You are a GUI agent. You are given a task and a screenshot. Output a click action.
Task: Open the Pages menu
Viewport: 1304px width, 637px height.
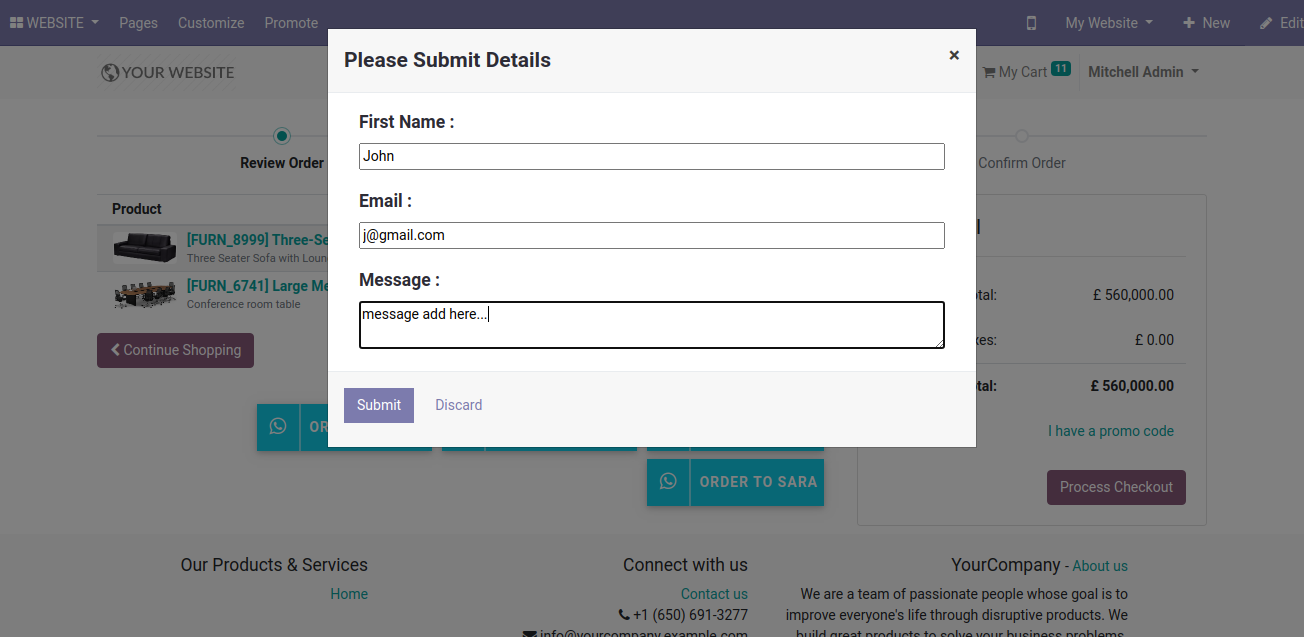138,23
